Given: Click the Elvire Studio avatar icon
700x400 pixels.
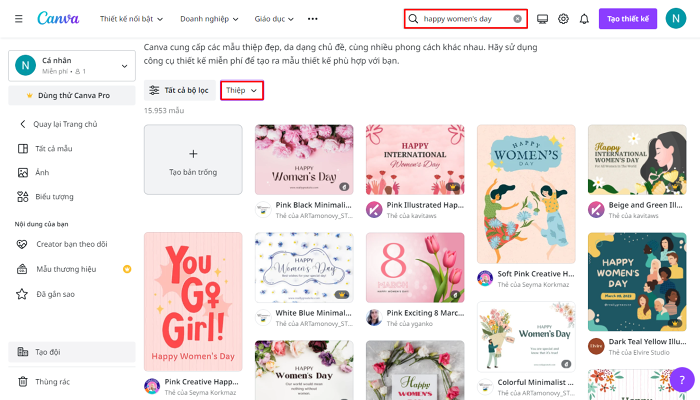Looking at the screenshot, I should [596, 346].
